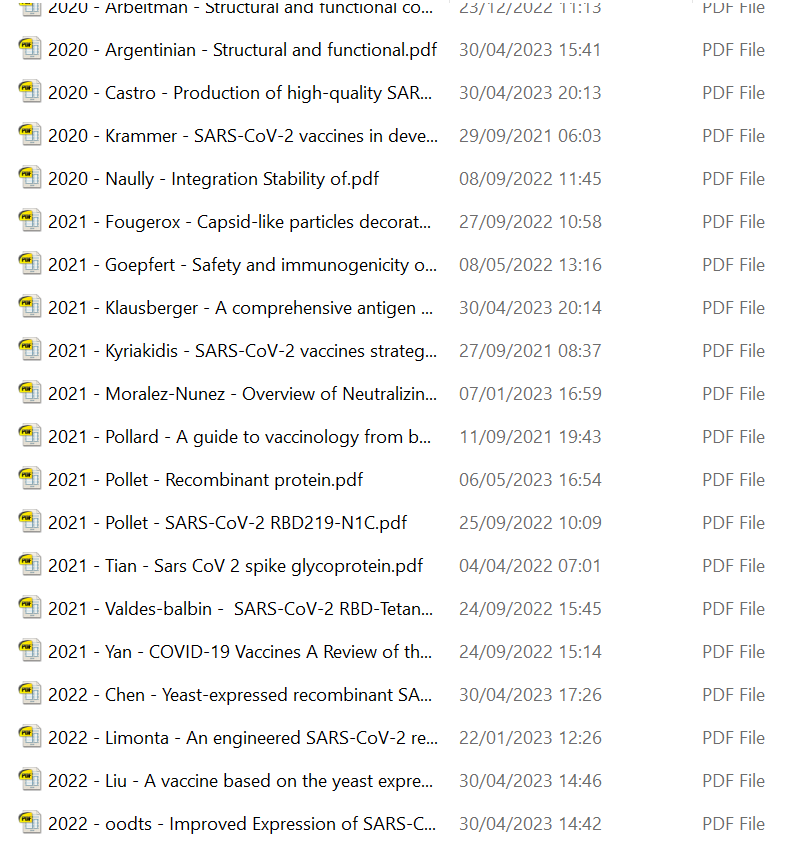Select 2022 oodts Improved Expression file name

pos(242,824)
